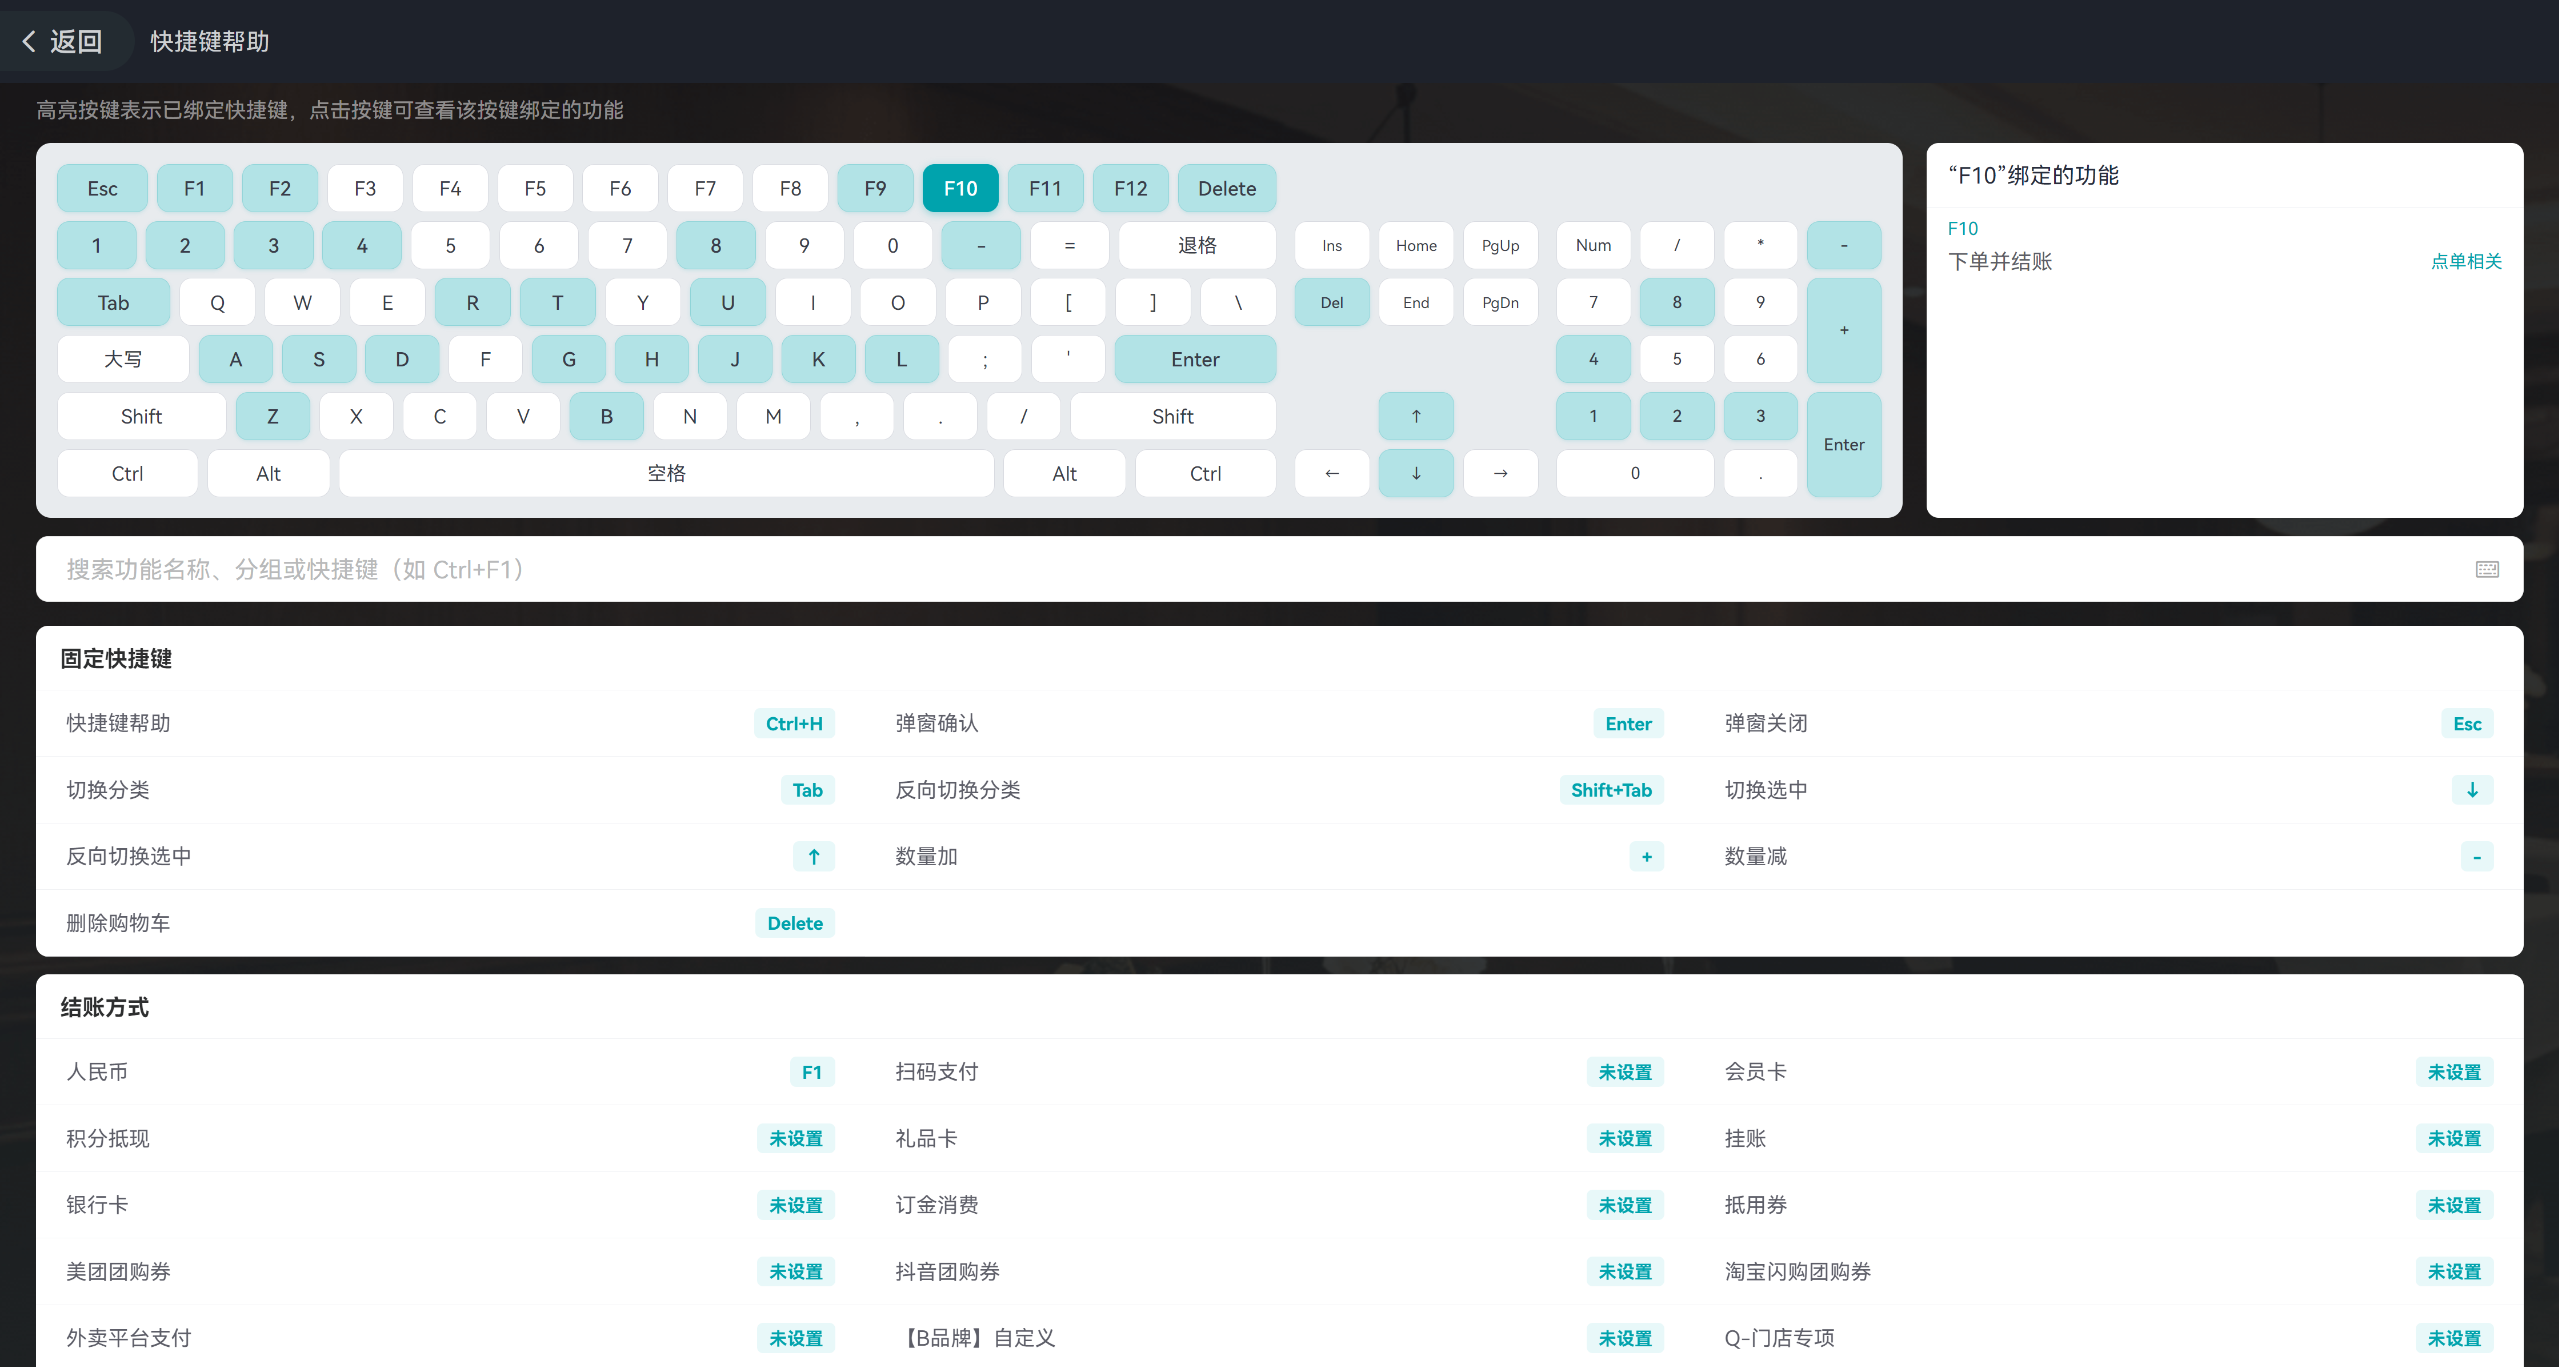Click the keyboard icon in search bar
The width and height of the screenshot is (2559, 1367).
coord(2487,569)
